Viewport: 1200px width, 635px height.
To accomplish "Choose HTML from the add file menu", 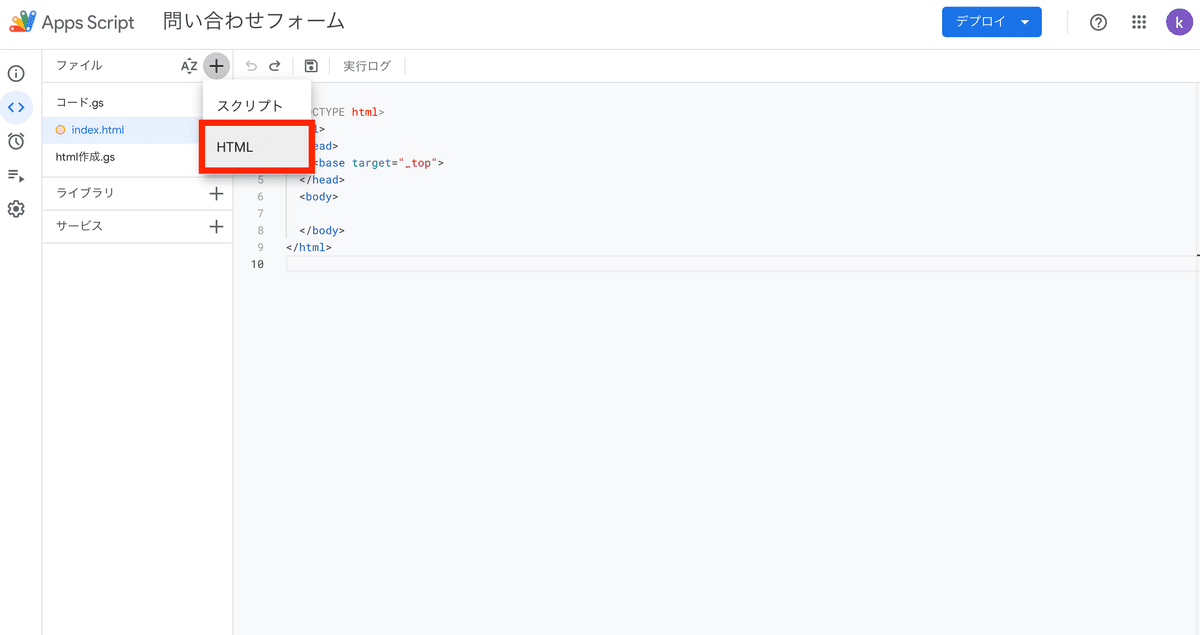I will 257,147.
